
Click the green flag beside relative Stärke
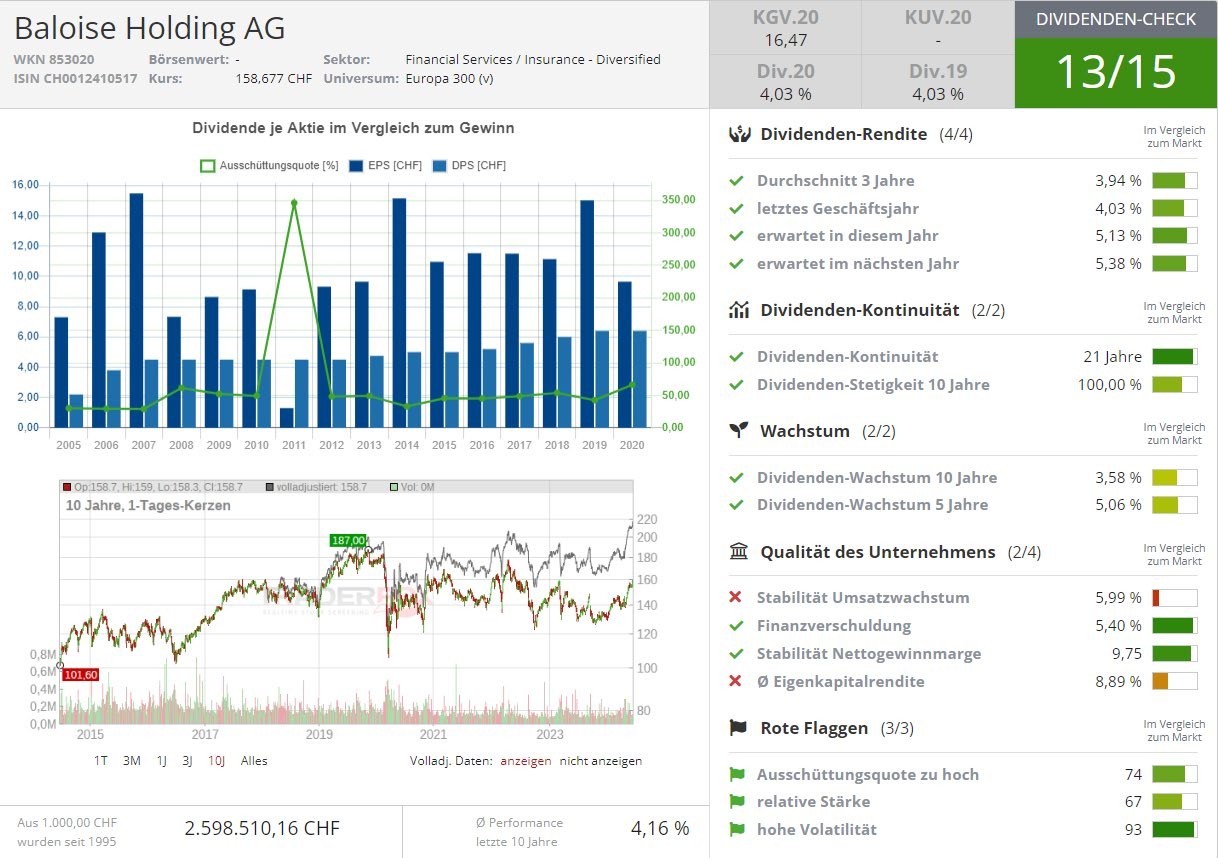click(737, 801)
